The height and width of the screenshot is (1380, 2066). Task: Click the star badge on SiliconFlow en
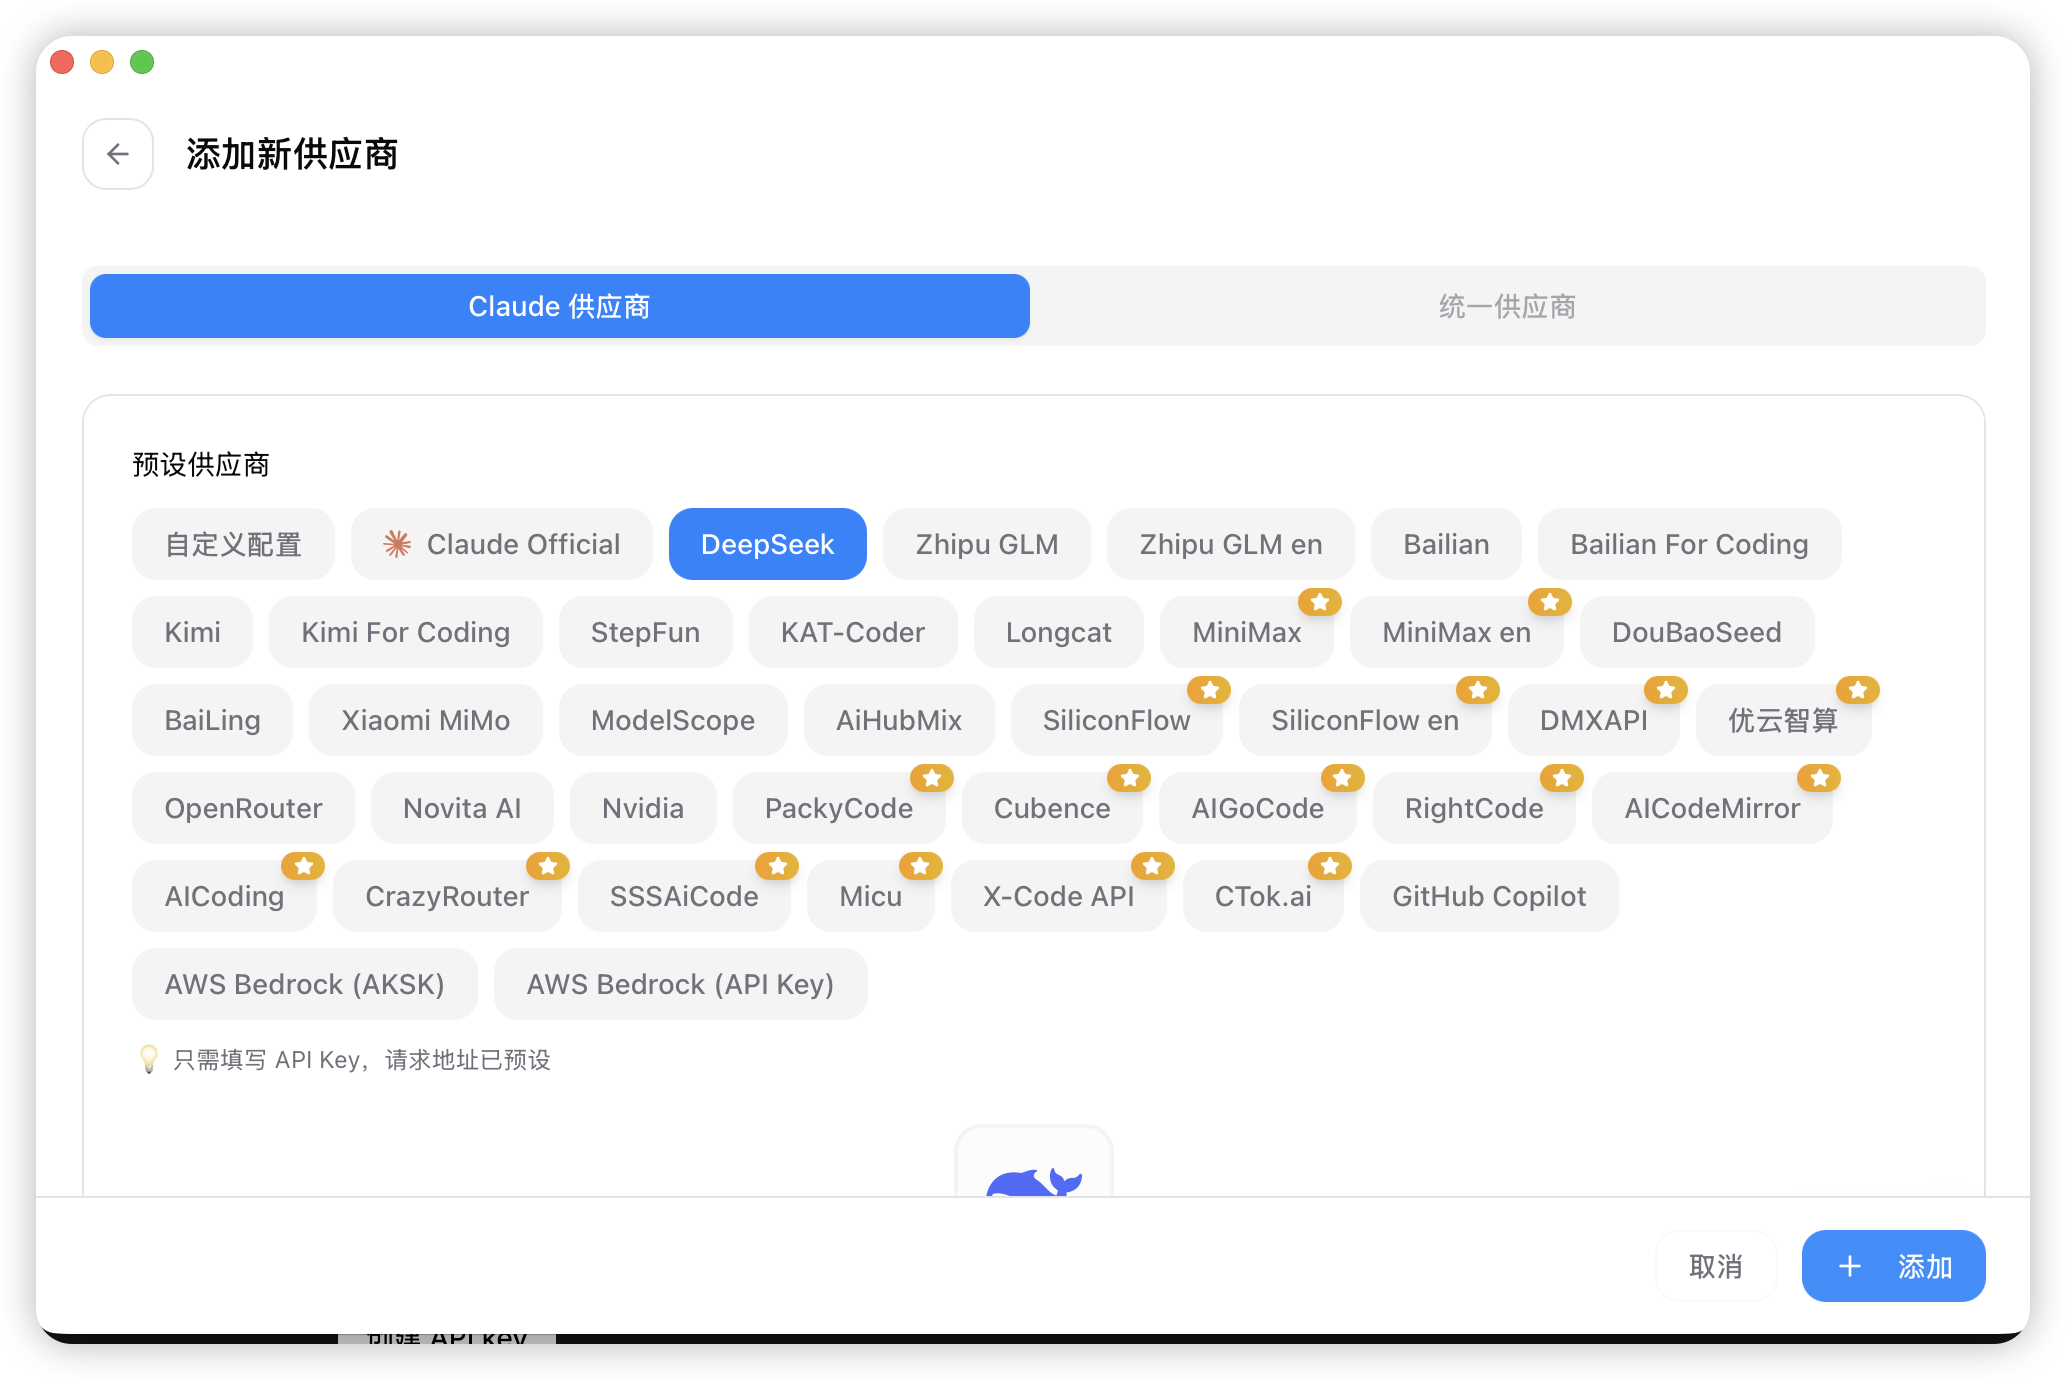point(1477,690)
